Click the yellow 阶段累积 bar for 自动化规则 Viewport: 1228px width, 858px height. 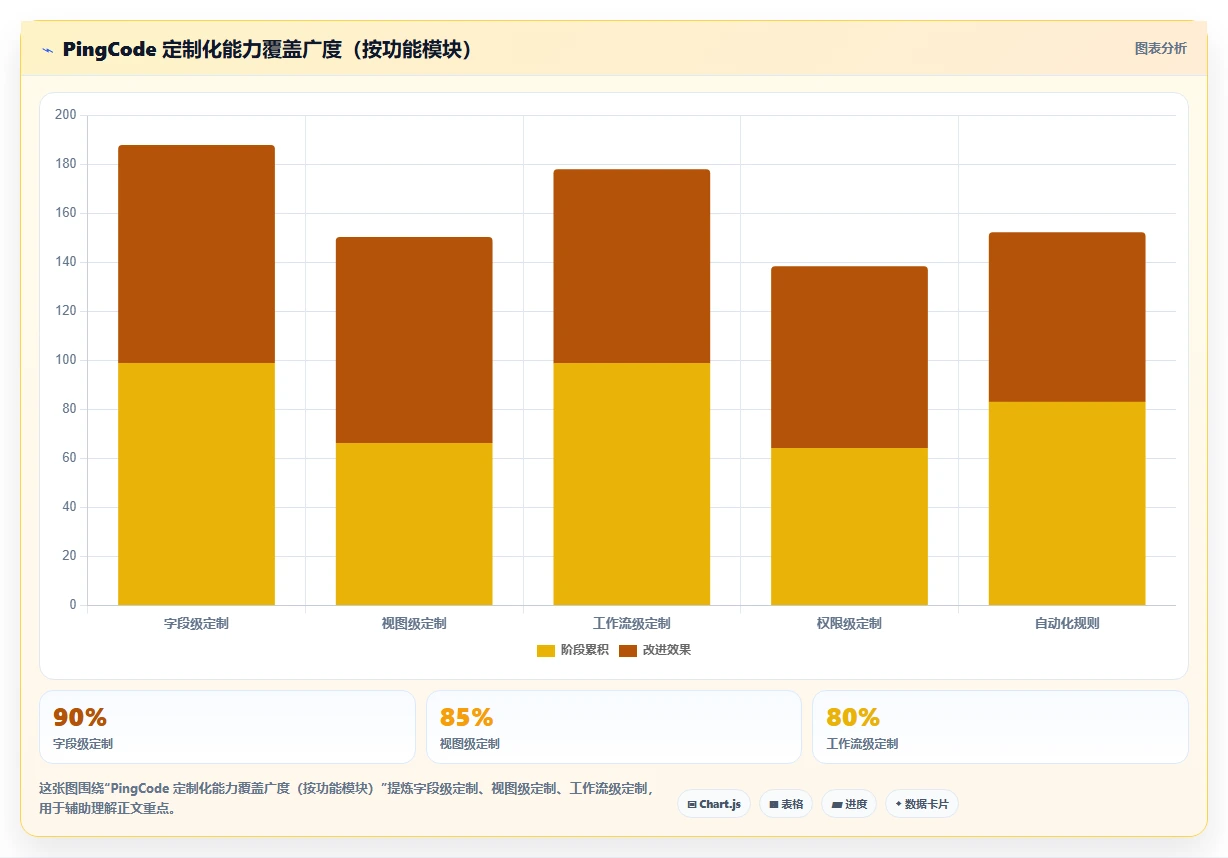tap(1067, 503)
